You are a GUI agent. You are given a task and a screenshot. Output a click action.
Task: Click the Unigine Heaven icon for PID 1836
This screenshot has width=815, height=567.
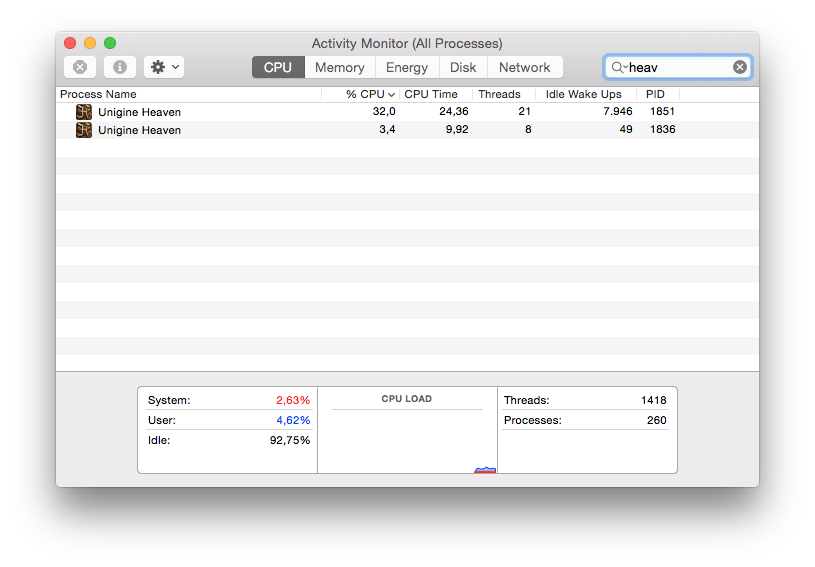coord(84,130)
